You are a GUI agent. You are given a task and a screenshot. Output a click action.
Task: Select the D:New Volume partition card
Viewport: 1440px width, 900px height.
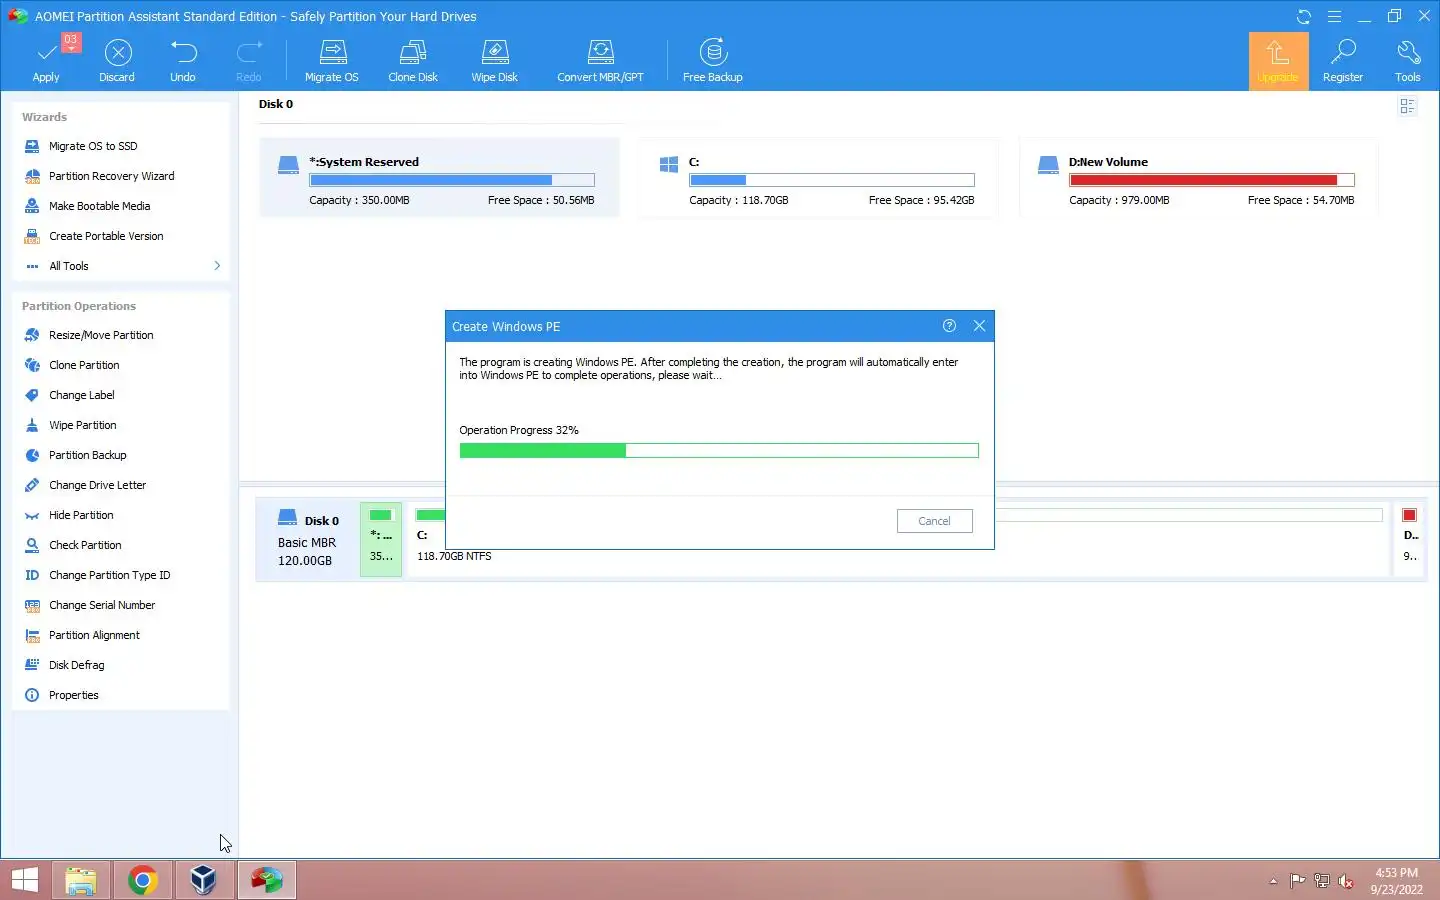click(1198, 178)
